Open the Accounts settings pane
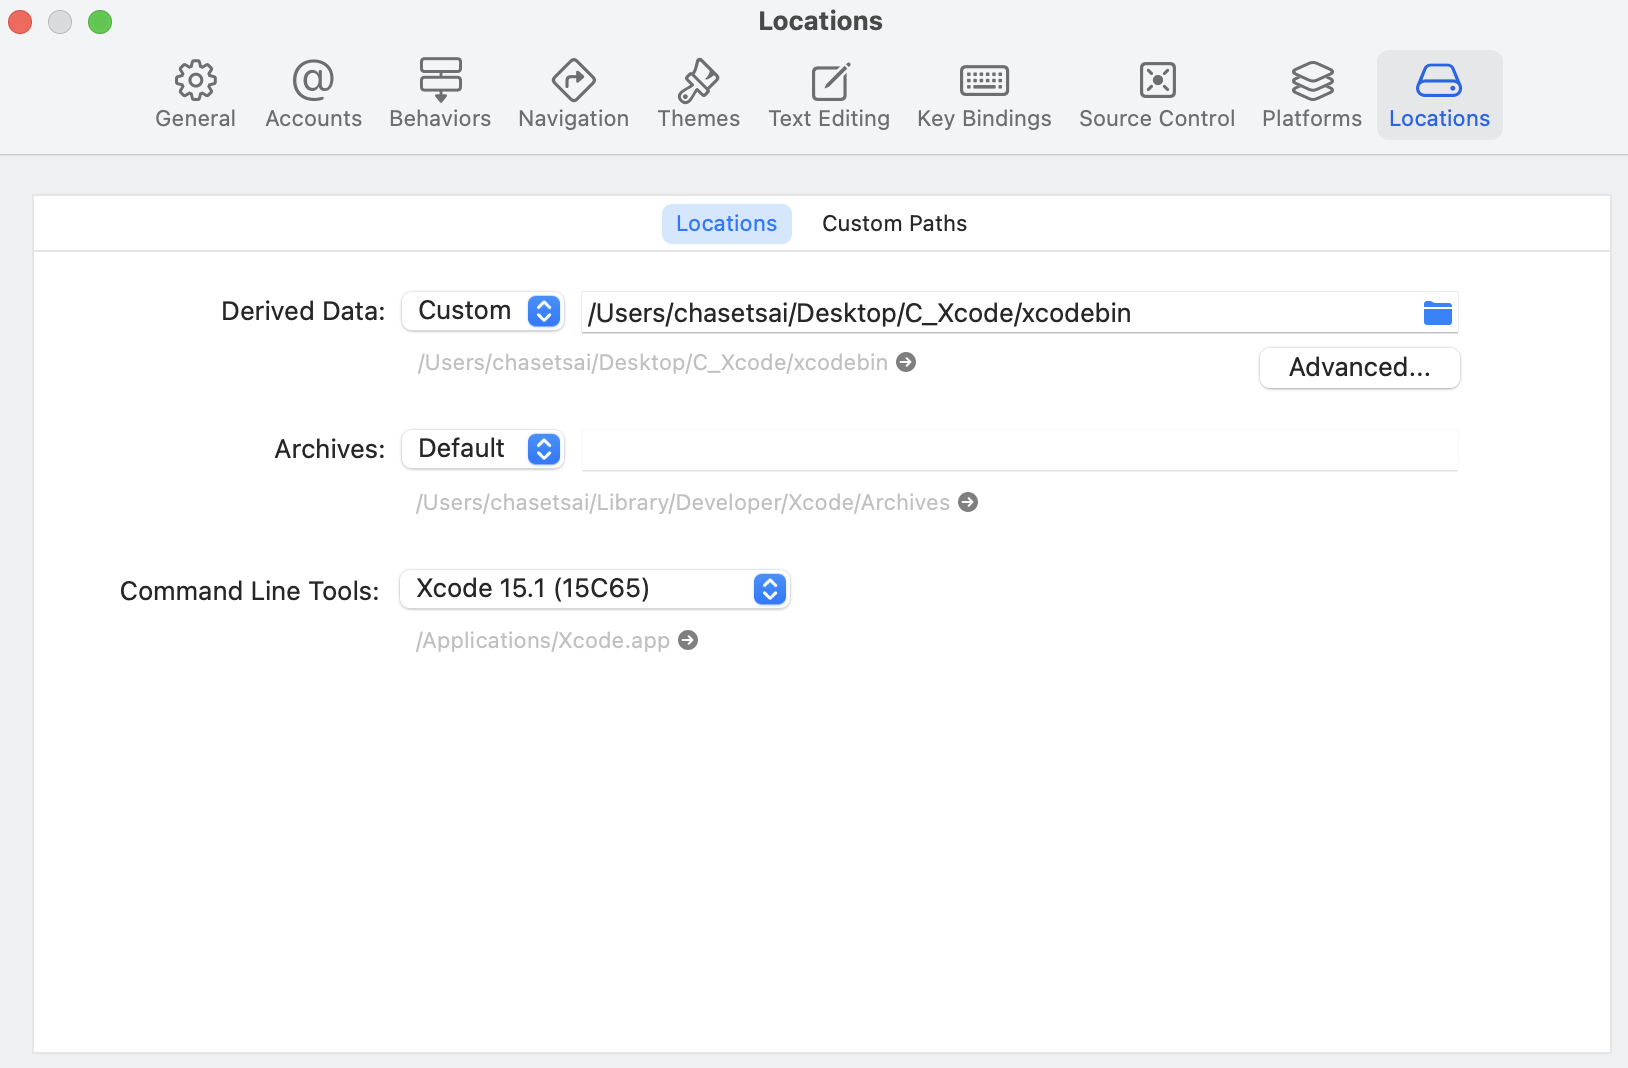Viewport: 1628px width, 1068px height. (x=313, y=95)
